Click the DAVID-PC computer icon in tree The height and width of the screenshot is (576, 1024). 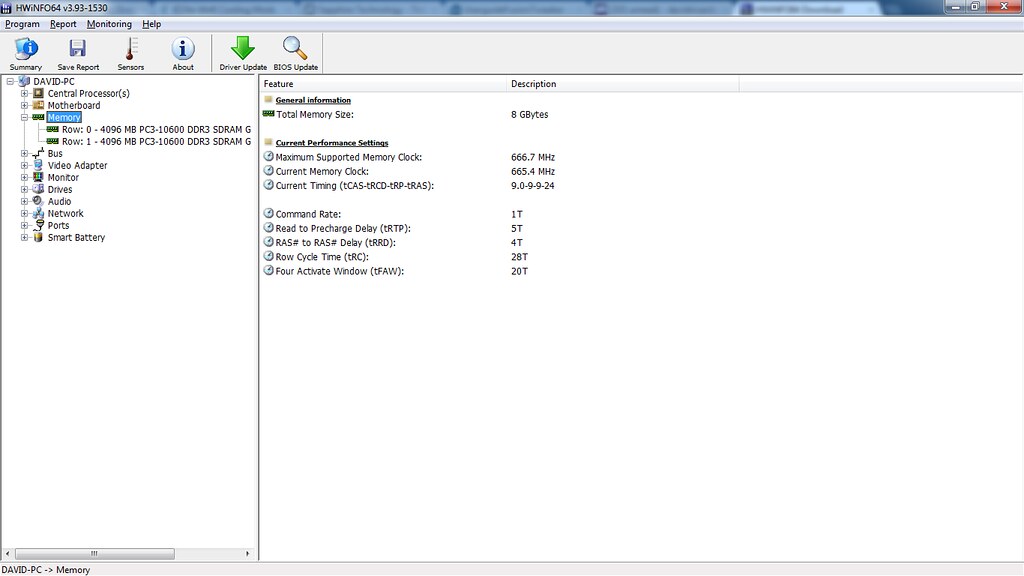click(25, 82)
